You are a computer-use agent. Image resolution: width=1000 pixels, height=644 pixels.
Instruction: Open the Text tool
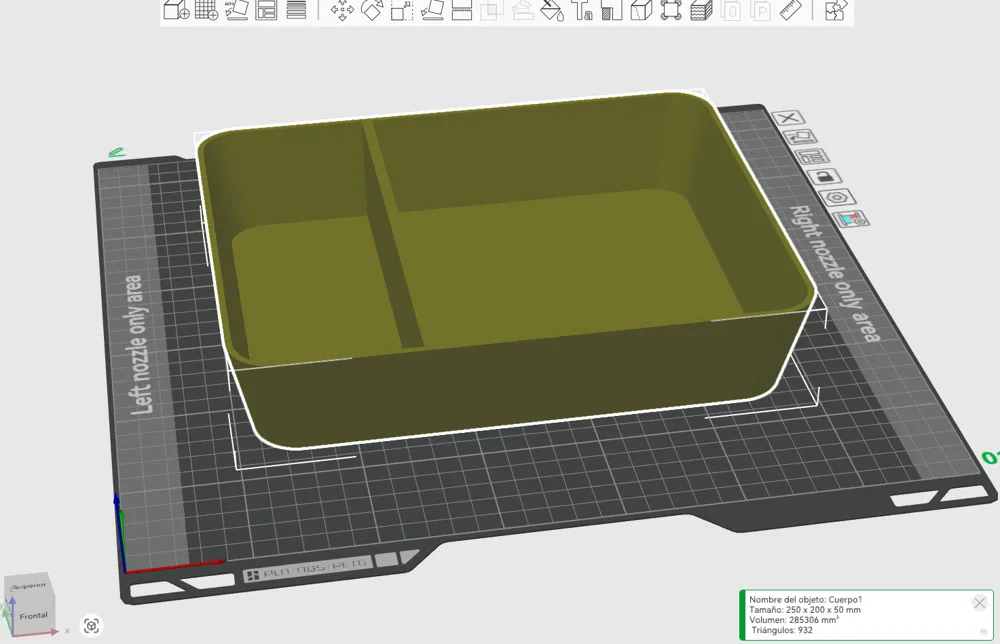point(583,13)
